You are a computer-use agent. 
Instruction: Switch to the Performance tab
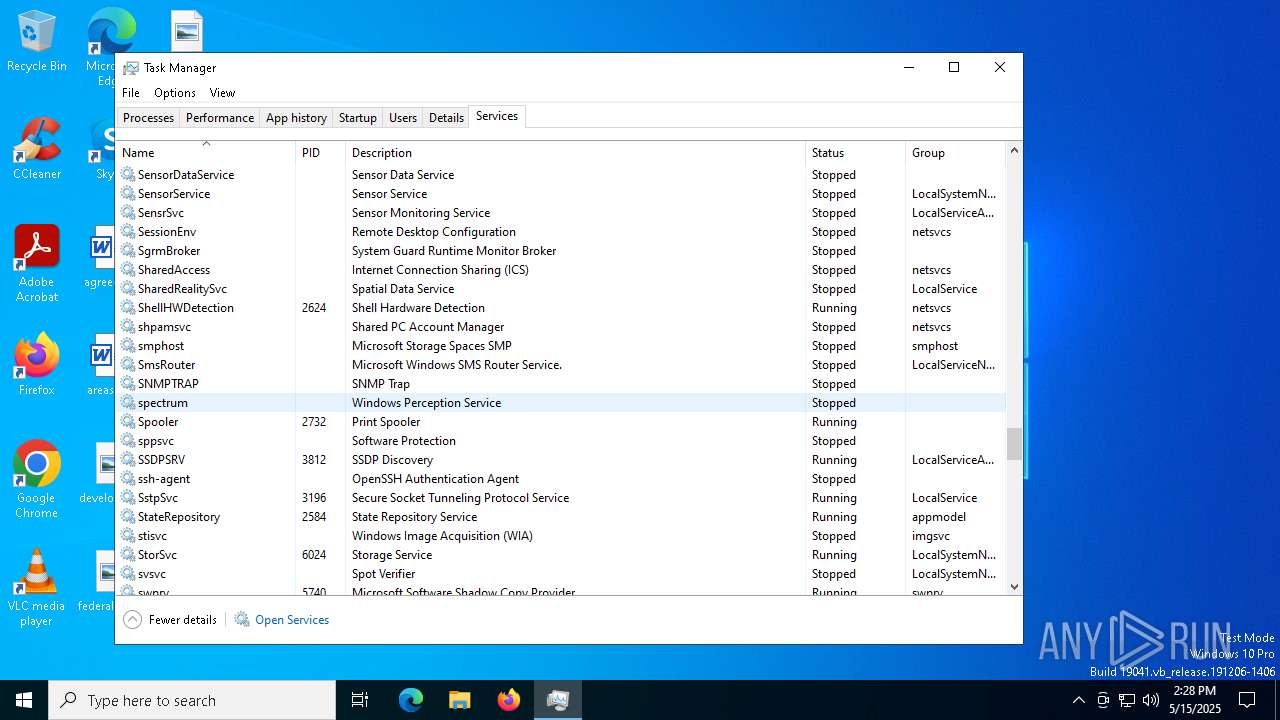(220, 118)
